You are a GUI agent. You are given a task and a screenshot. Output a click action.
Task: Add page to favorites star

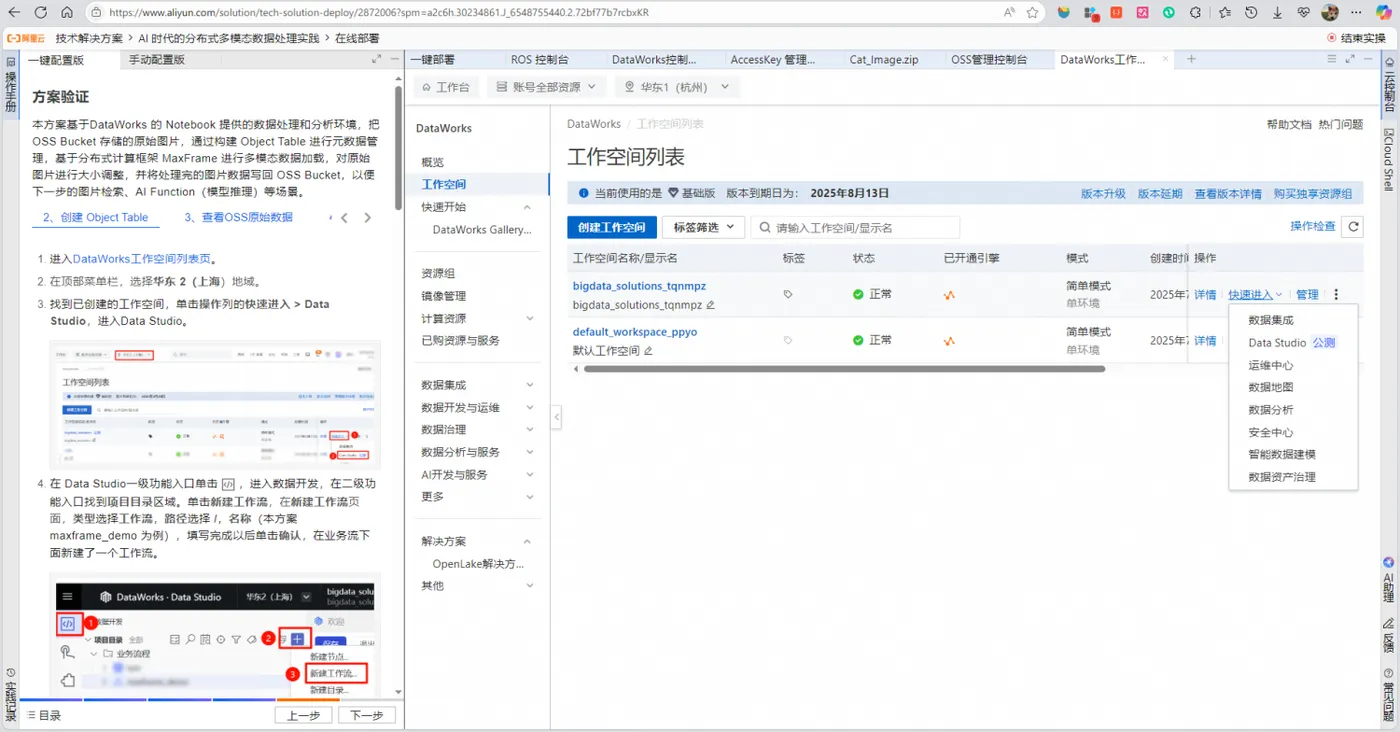(1033, 13)
